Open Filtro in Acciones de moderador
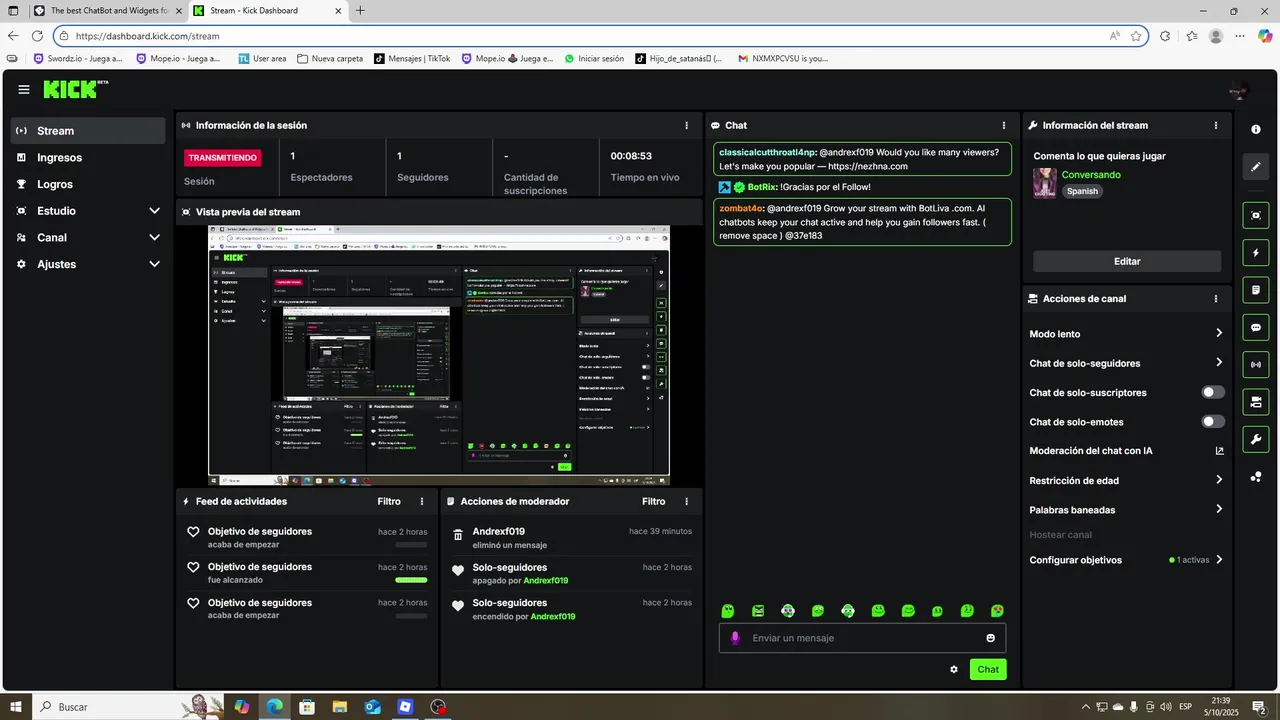This screenshot has height=720, width=1280. pos(653,502)
